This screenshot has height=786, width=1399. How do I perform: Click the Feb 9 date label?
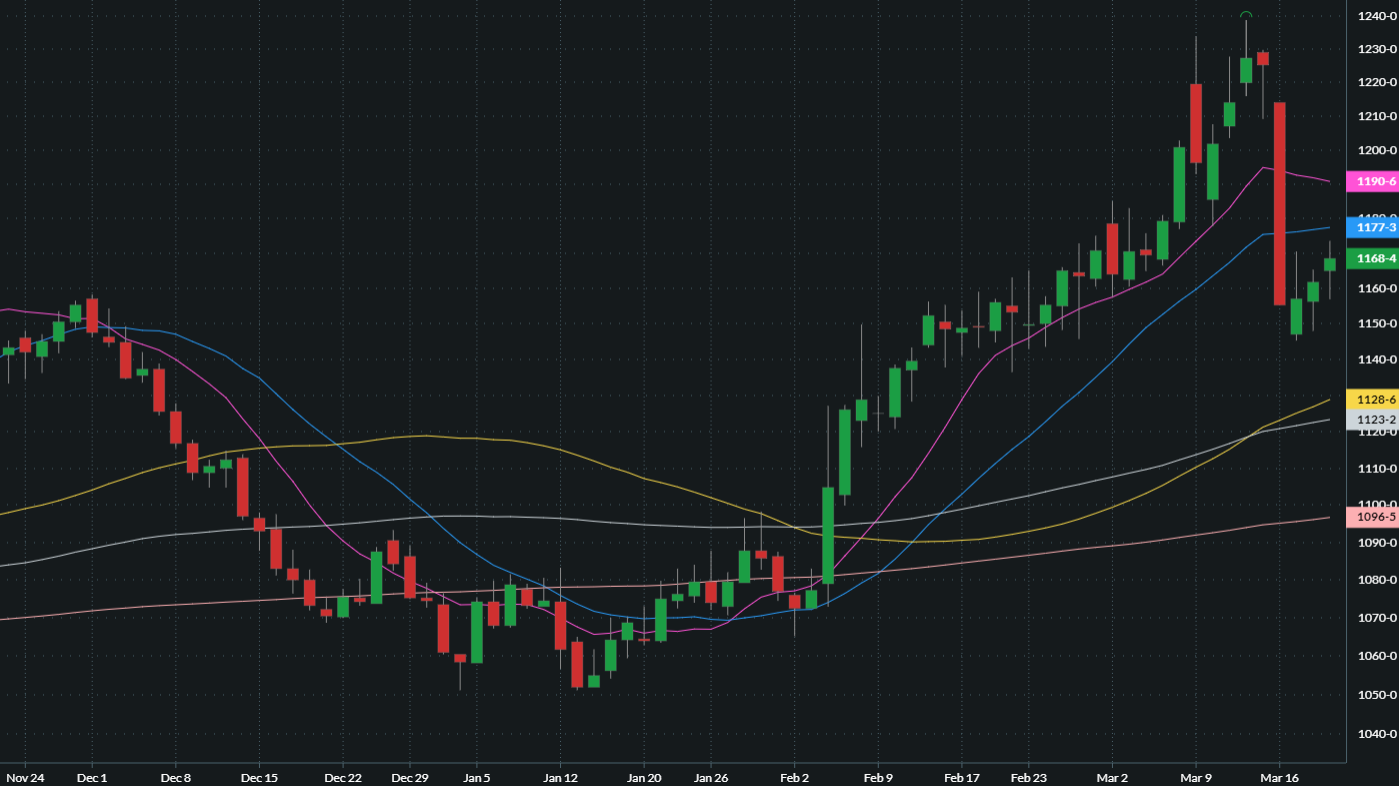tap(878, 777)
